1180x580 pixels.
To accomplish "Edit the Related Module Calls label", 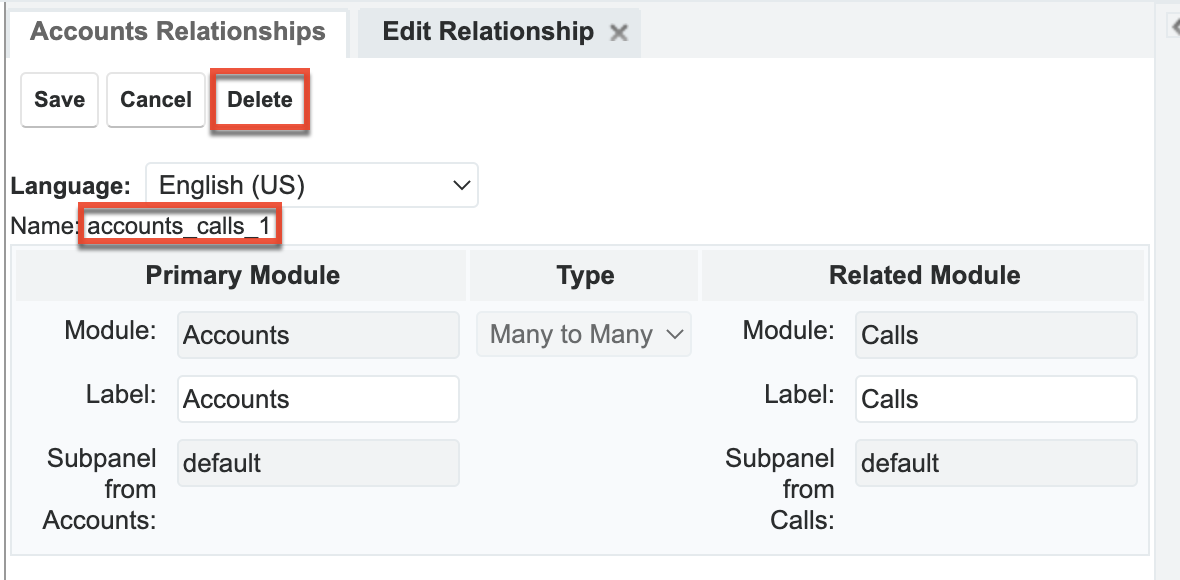I will coord(995,398).
